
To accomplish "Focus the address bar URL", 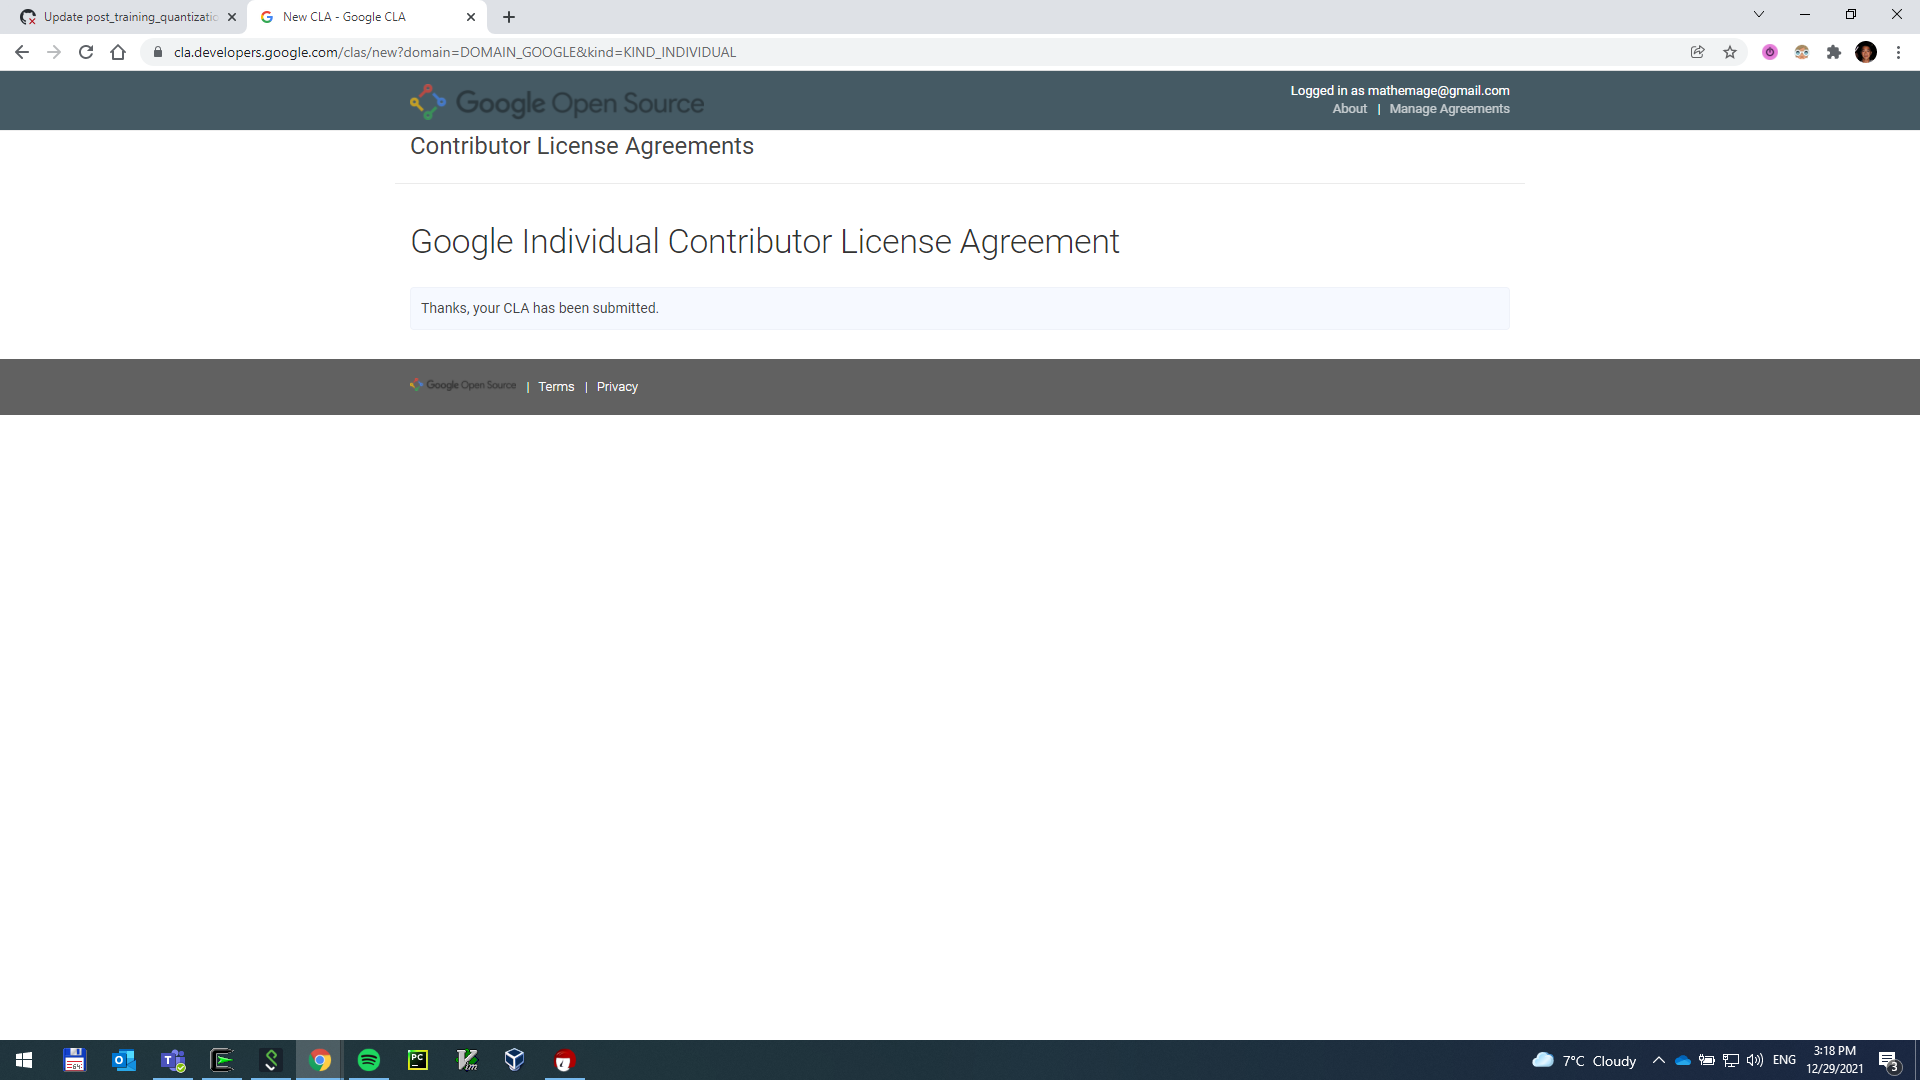I will [455, 52].
